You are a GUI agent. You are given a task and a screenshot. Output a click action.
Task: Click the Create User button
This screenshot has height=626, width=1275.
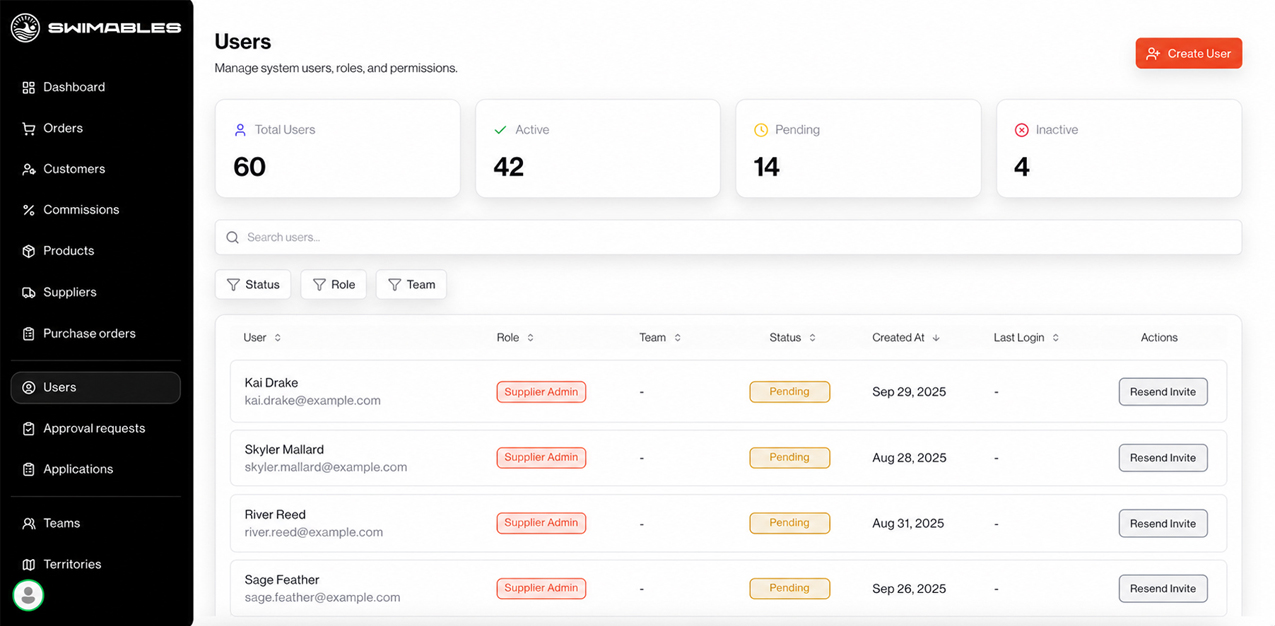click(1188, 54)
